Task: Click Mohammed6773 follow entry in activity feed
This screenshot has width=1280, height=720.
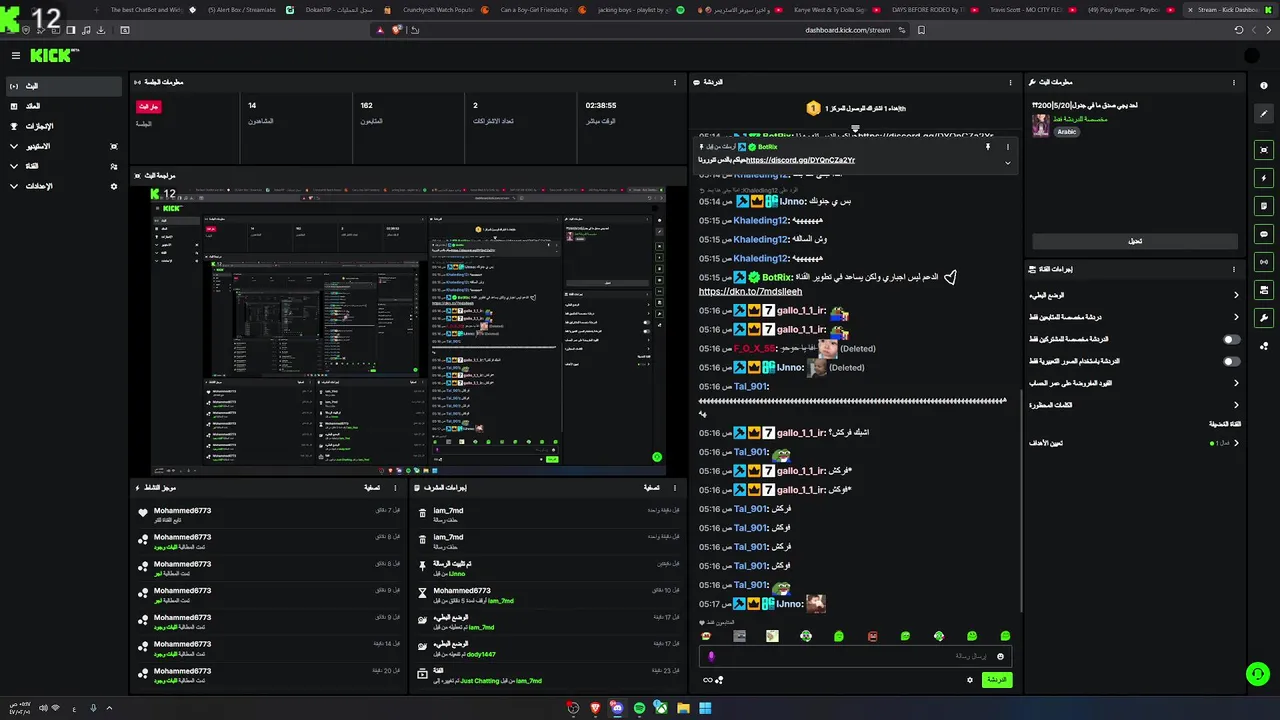Action: coord(269,515)
